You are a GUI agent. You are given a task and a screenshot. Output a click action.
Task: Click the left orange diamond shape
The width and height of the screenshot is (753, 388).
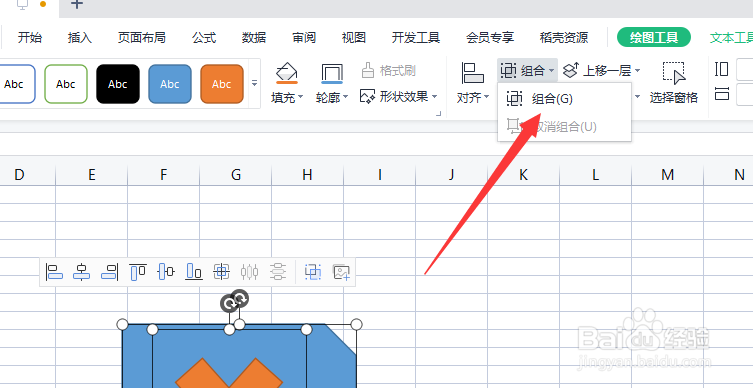pyautogui.click(x=203, y=375)
